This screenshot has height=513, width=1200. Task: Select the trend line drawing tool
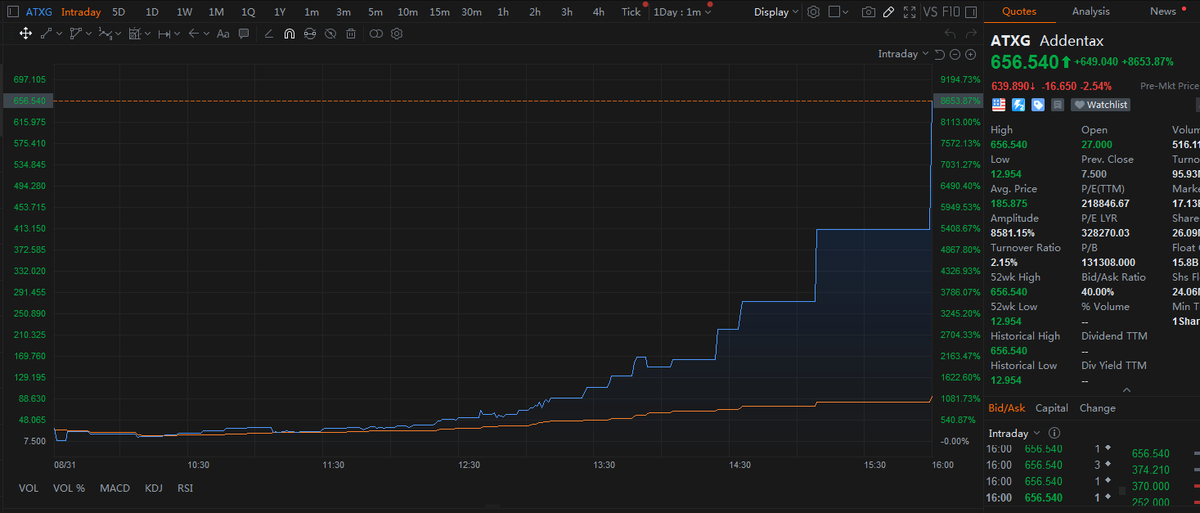(x=46, y=33)
